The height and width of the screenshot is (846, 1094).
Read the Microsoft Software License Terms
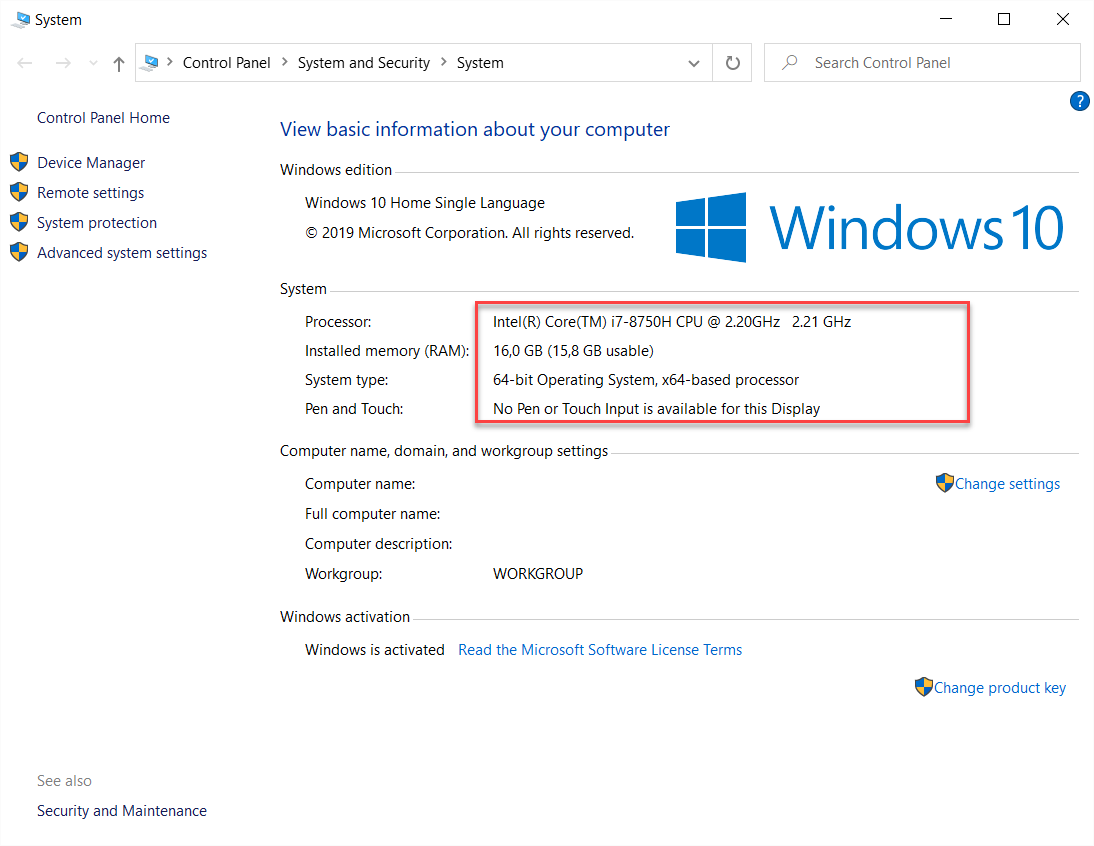point(600,650)
